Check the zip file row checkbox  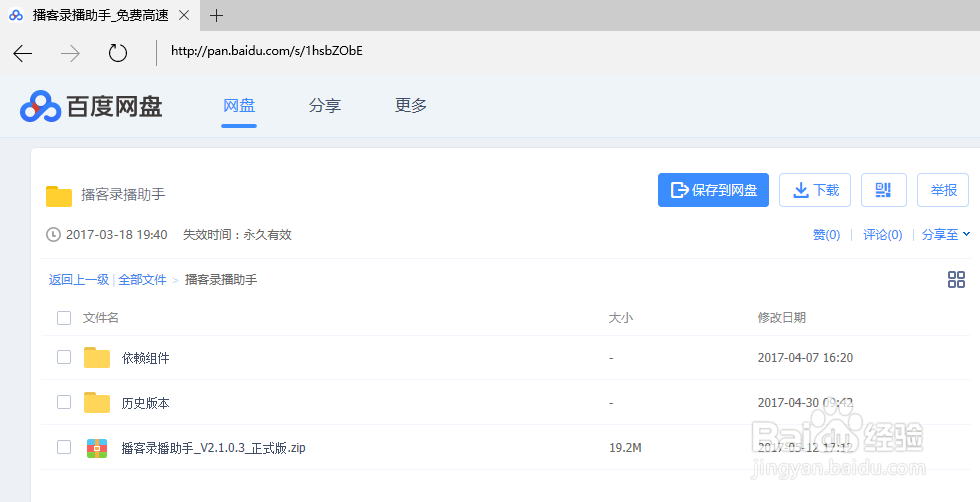[64, 447]
